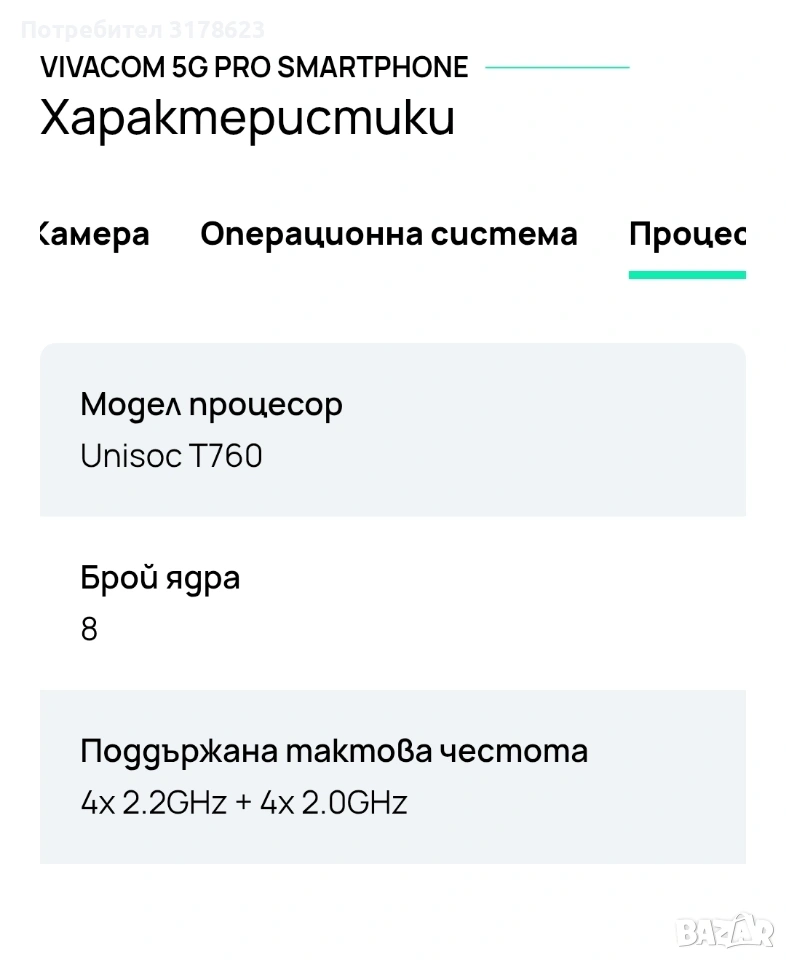Click the 4x 2.0GHz frequency text

pos(334,803)
